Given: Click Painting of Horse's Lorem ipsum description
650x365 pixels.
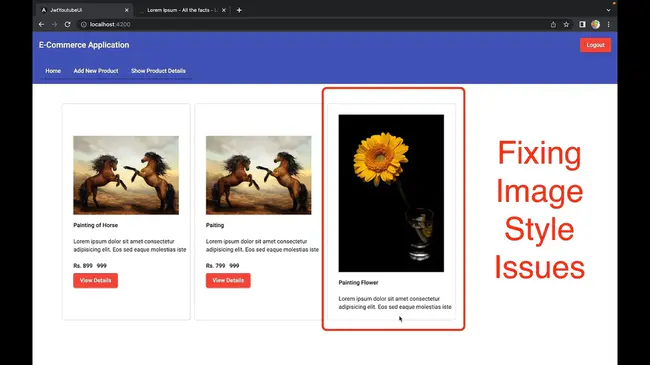Looking at the screenshot, I should [x=130, y=246].
